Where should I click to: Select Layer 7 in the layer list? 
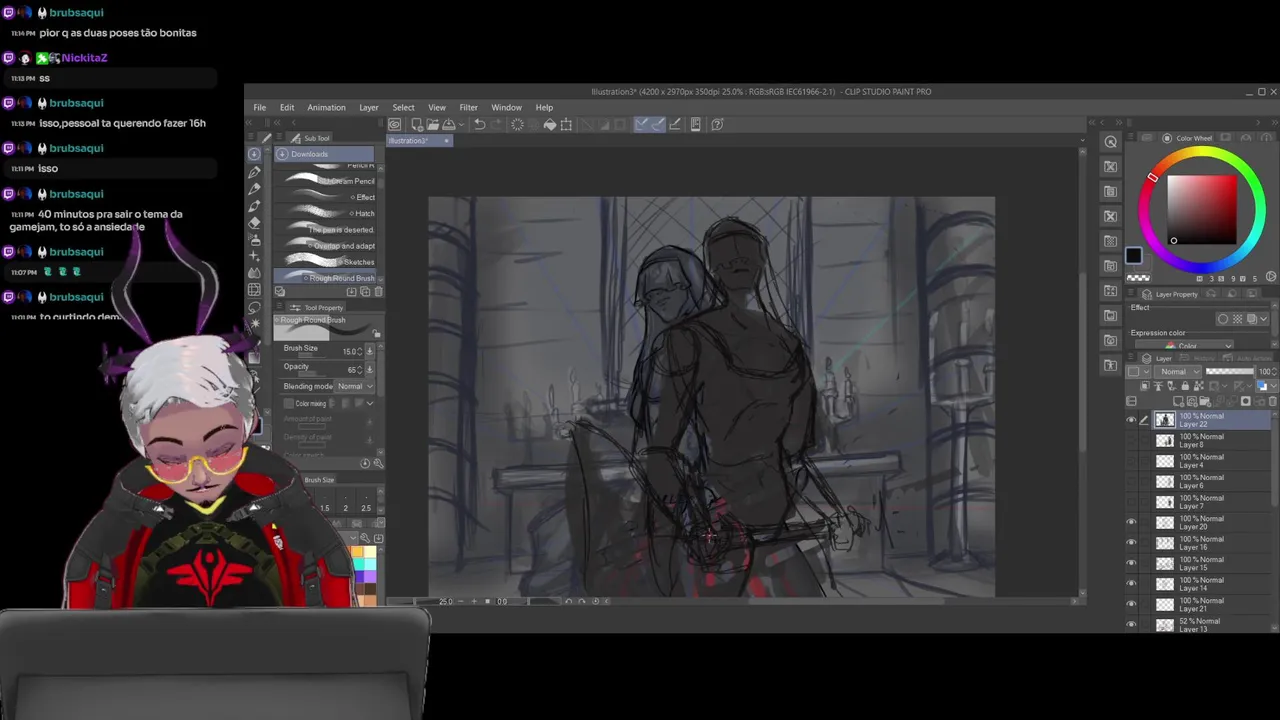(1200, 502)
